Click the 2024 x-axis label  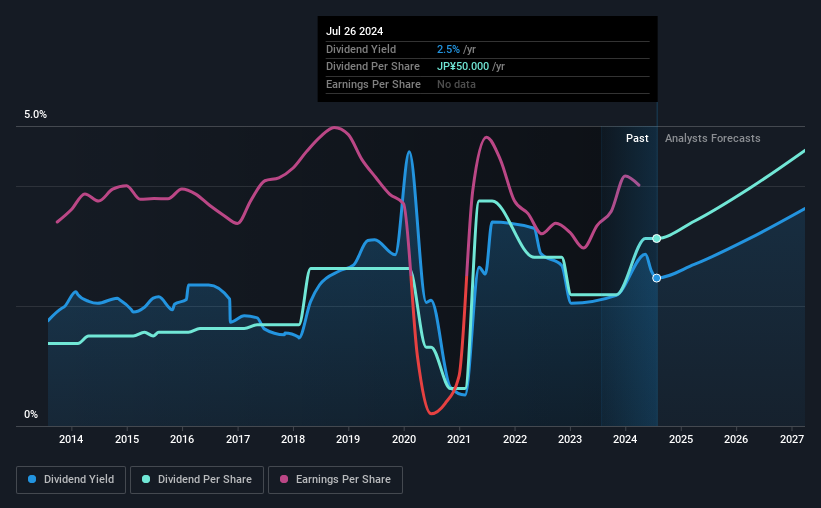625,439
